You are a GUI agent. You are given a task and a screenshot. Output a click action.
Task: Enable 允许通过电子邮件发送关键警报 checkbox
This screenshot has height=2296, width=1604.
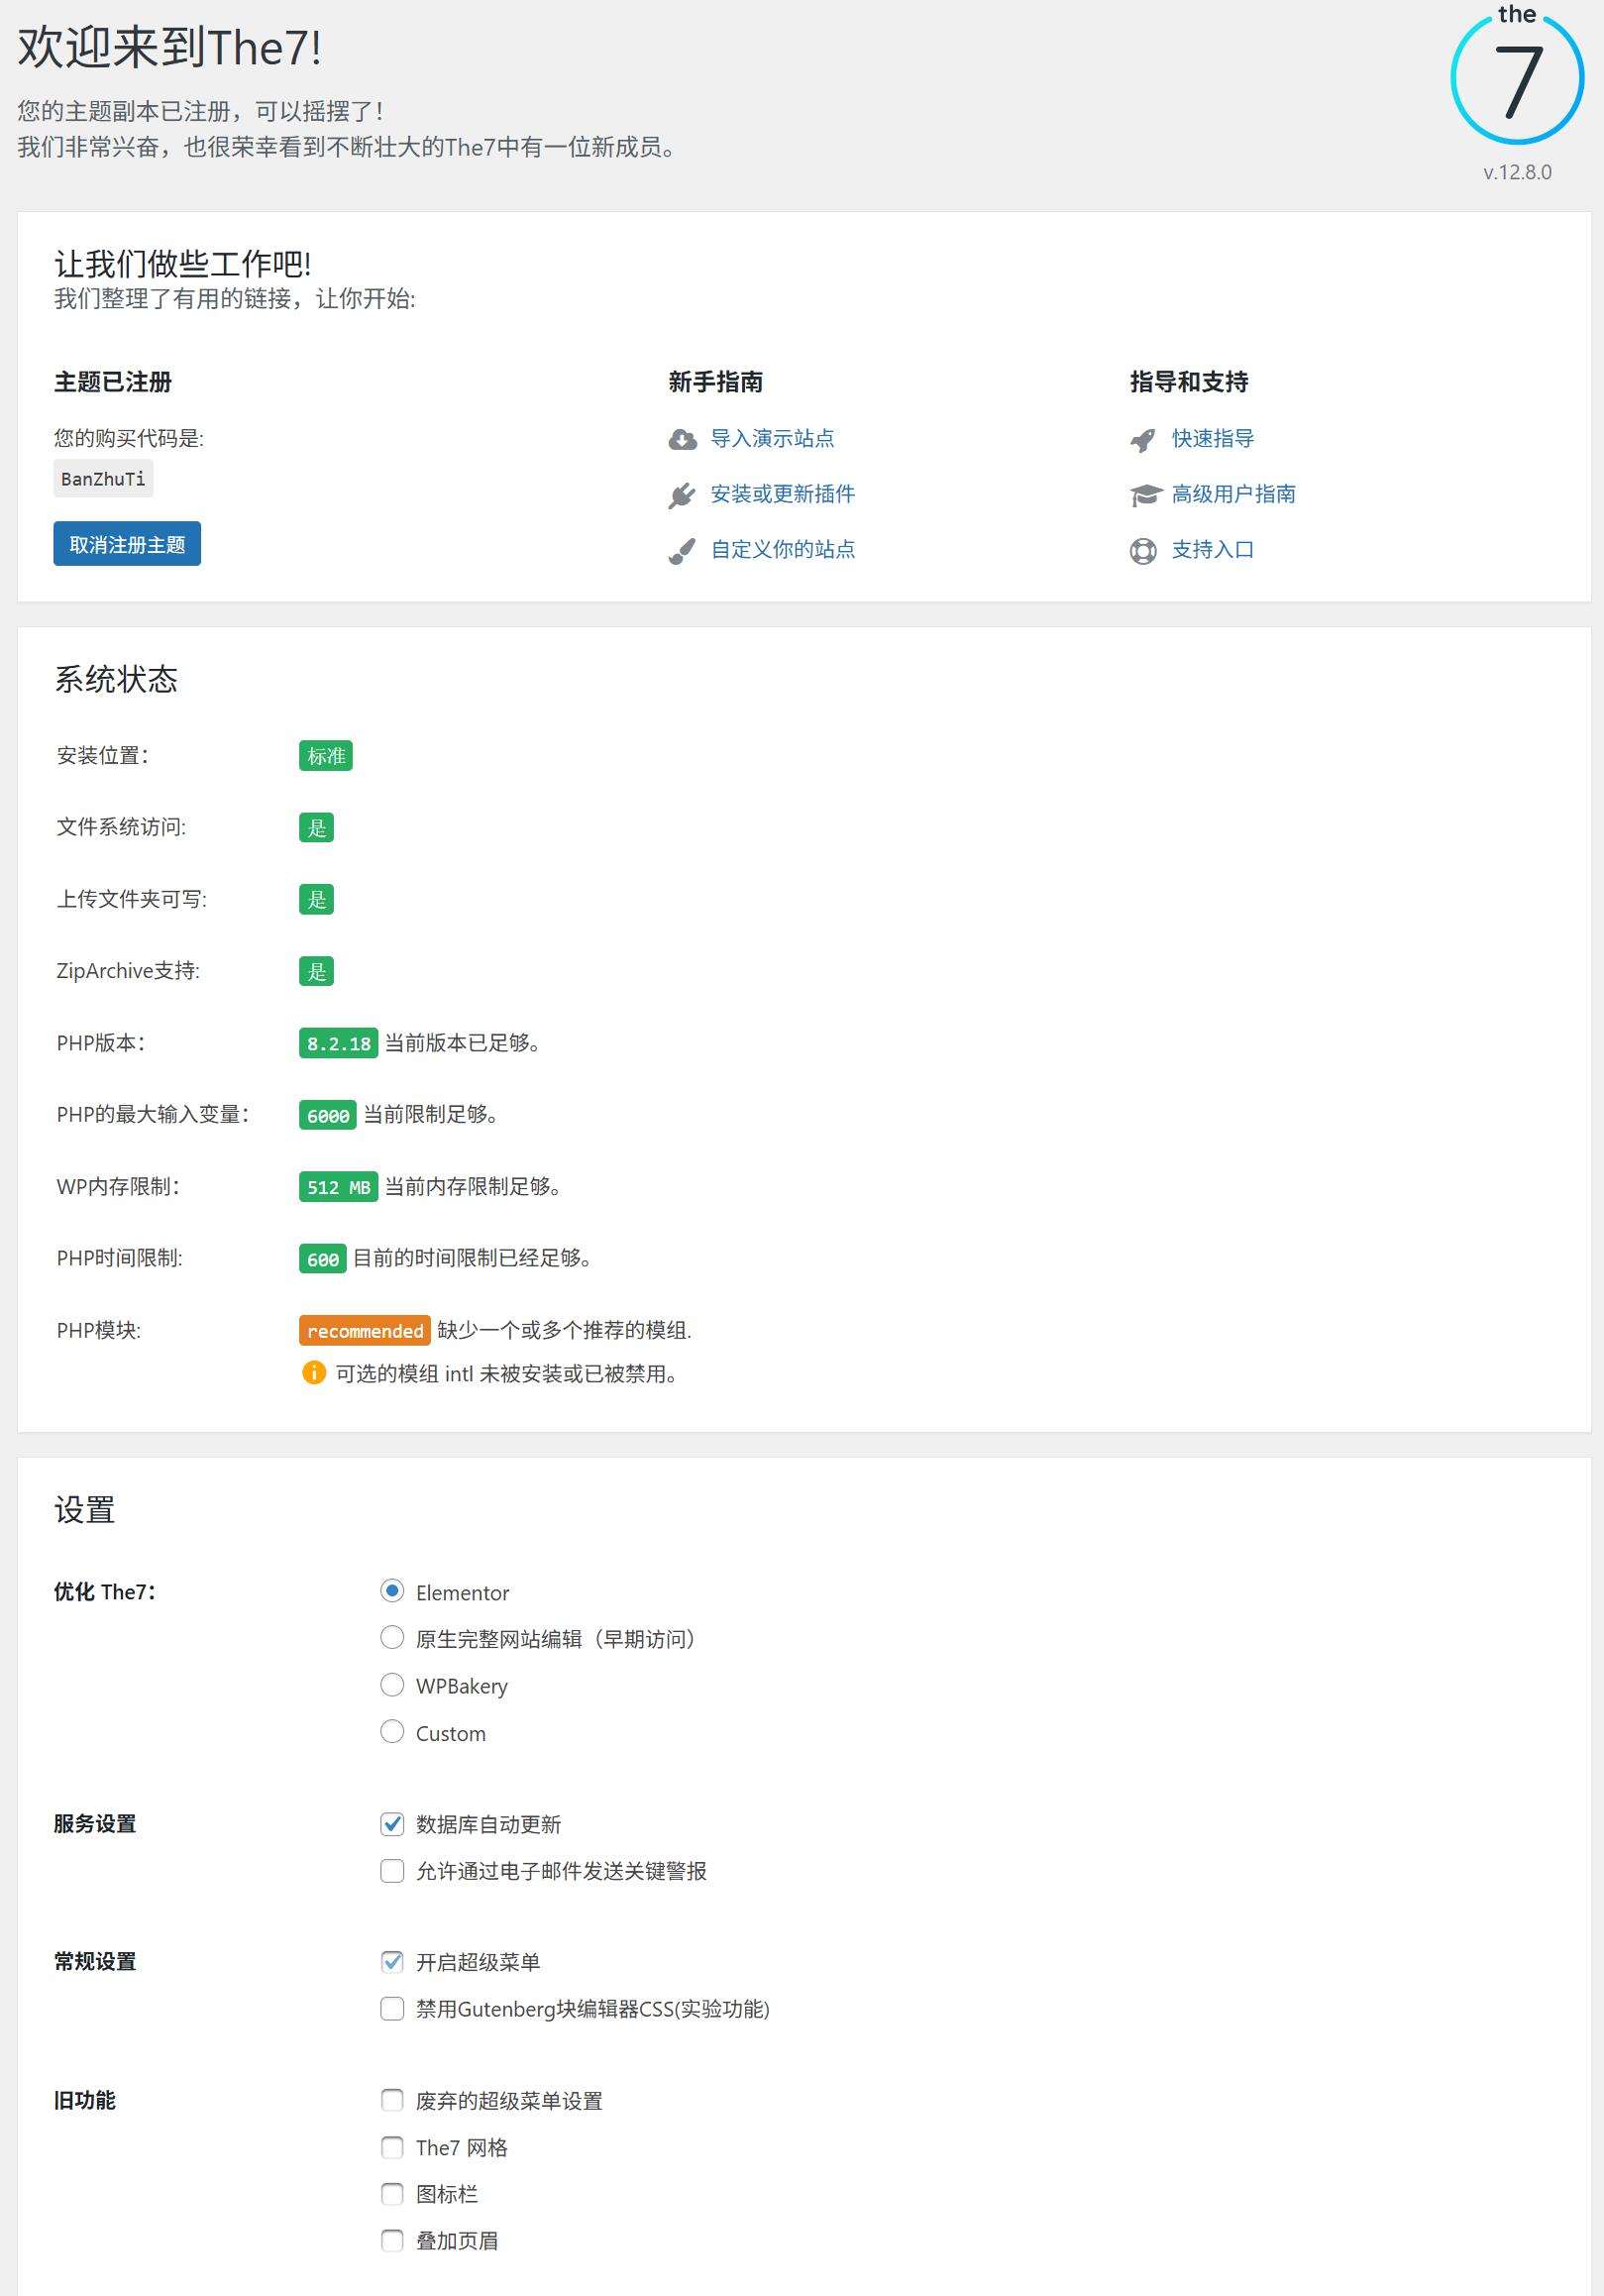(x=392, y=1870)
